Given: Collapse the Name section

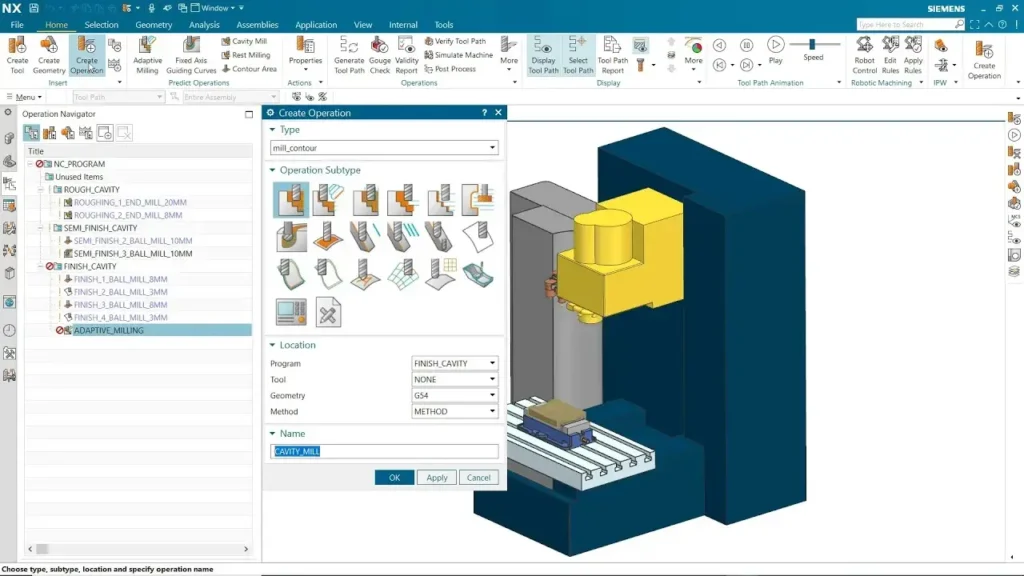Looking at the screenshot, I should (272, 434).
